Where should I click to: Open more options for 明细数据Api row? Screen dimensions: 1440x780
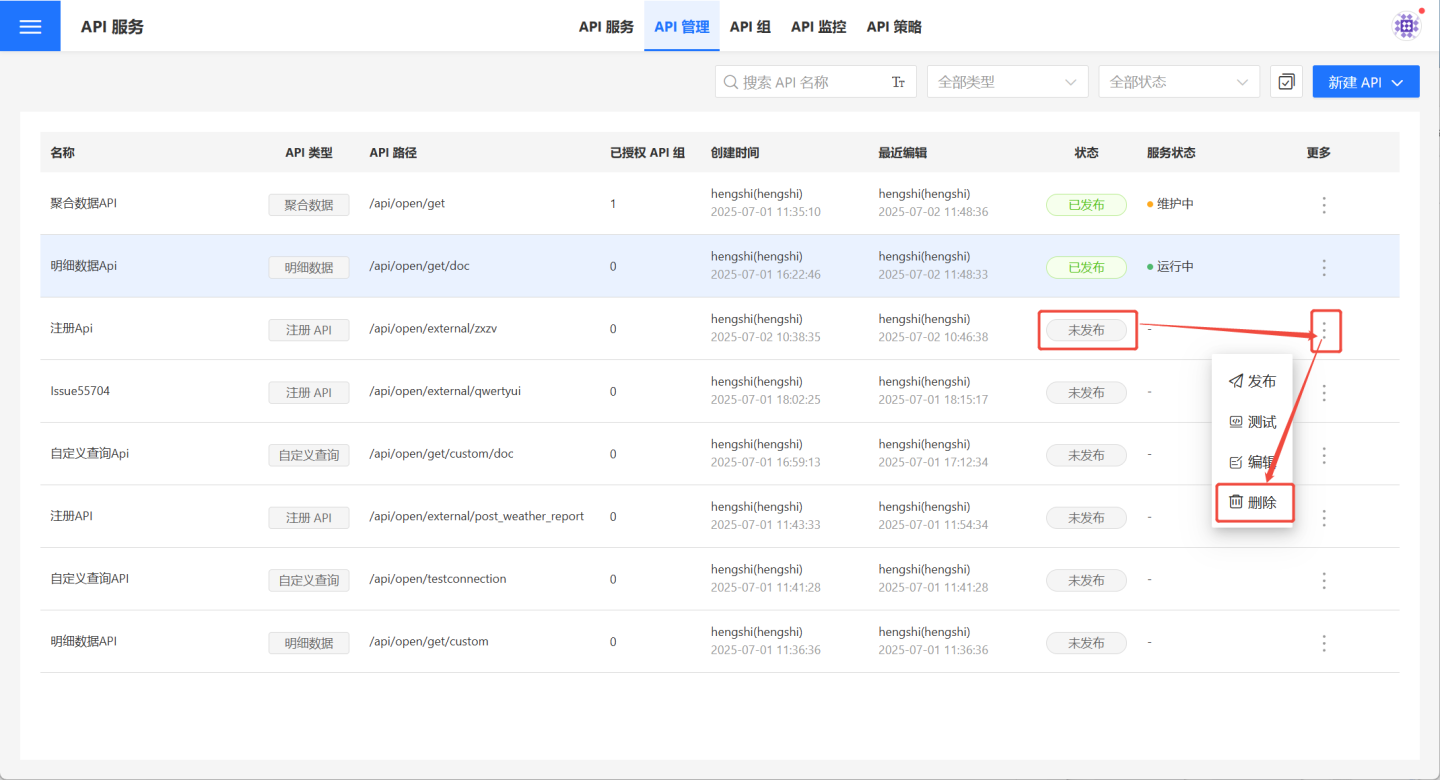(x=1324, y=267)
